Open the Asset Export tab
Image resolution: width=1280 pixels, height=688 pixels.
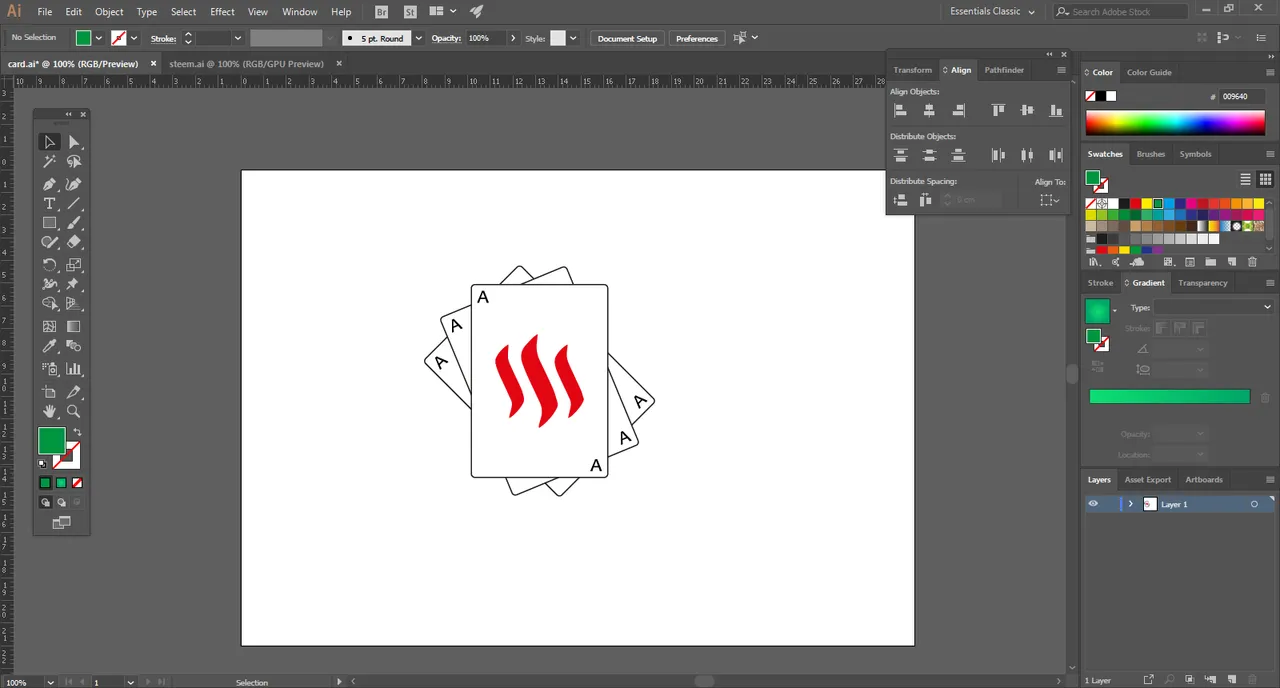1147,479
